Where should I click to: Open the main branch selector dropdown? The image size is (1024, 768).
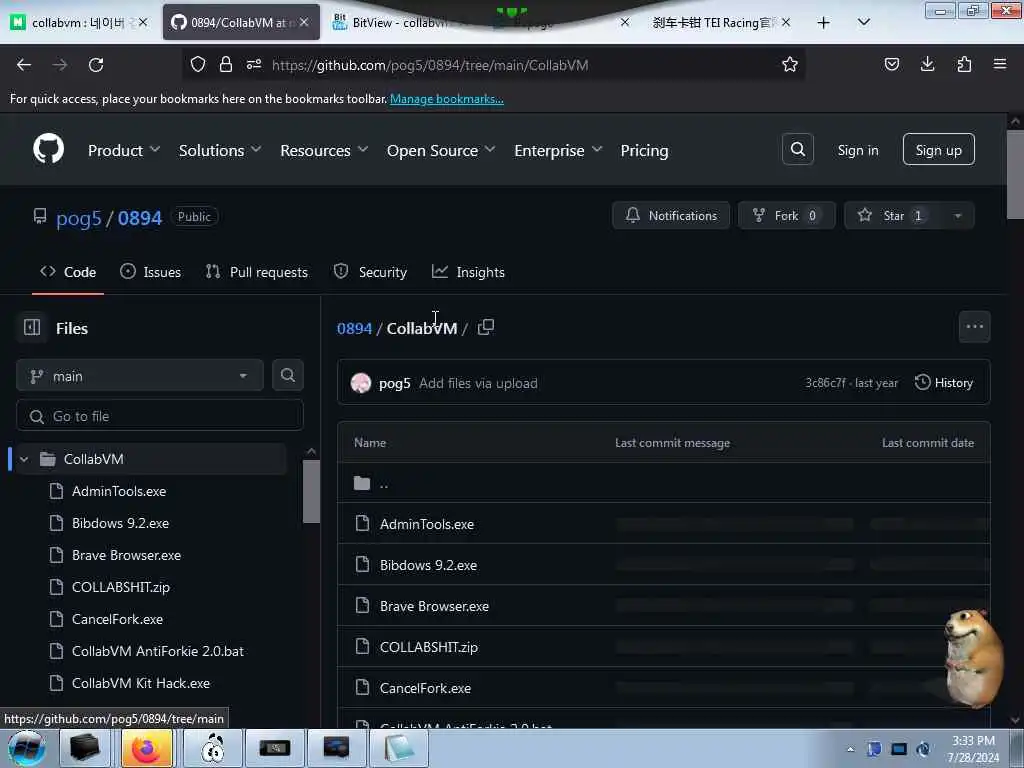pyautogui.click(x=140, y=376)
